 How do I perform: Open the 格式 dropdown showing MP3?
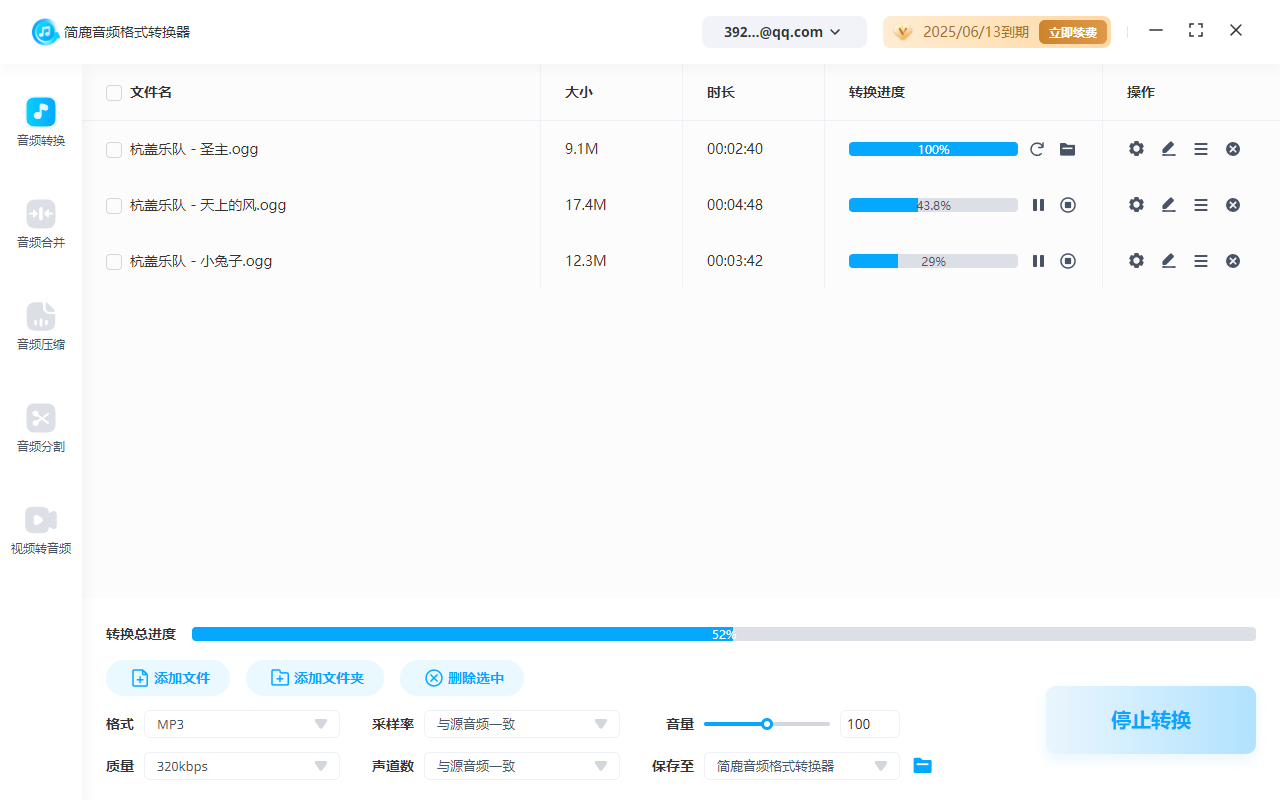tap(241, 723)
